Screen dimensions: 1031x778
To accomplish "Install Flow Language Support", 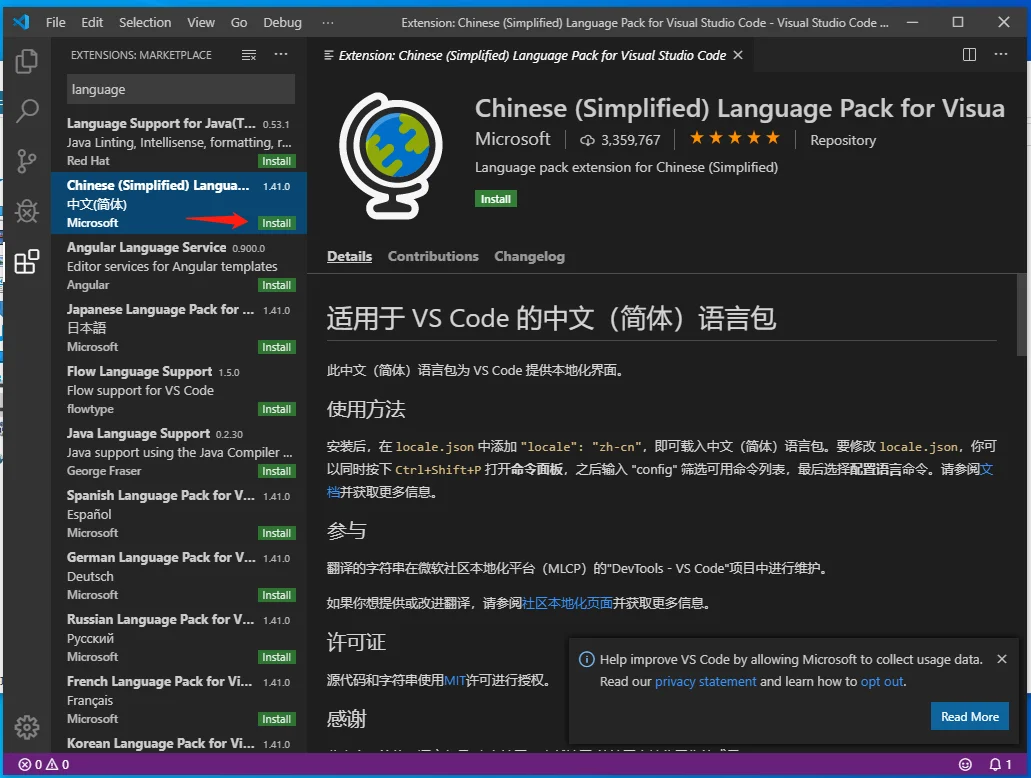I will pos(277,409).
